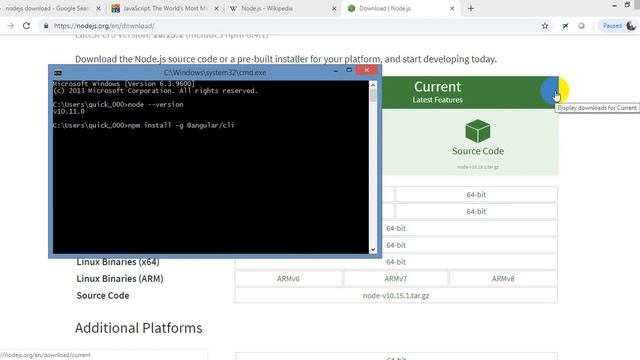
Task: Minimize the cmd.exe window
Action: pyautogui.click(x=336, y=71)
